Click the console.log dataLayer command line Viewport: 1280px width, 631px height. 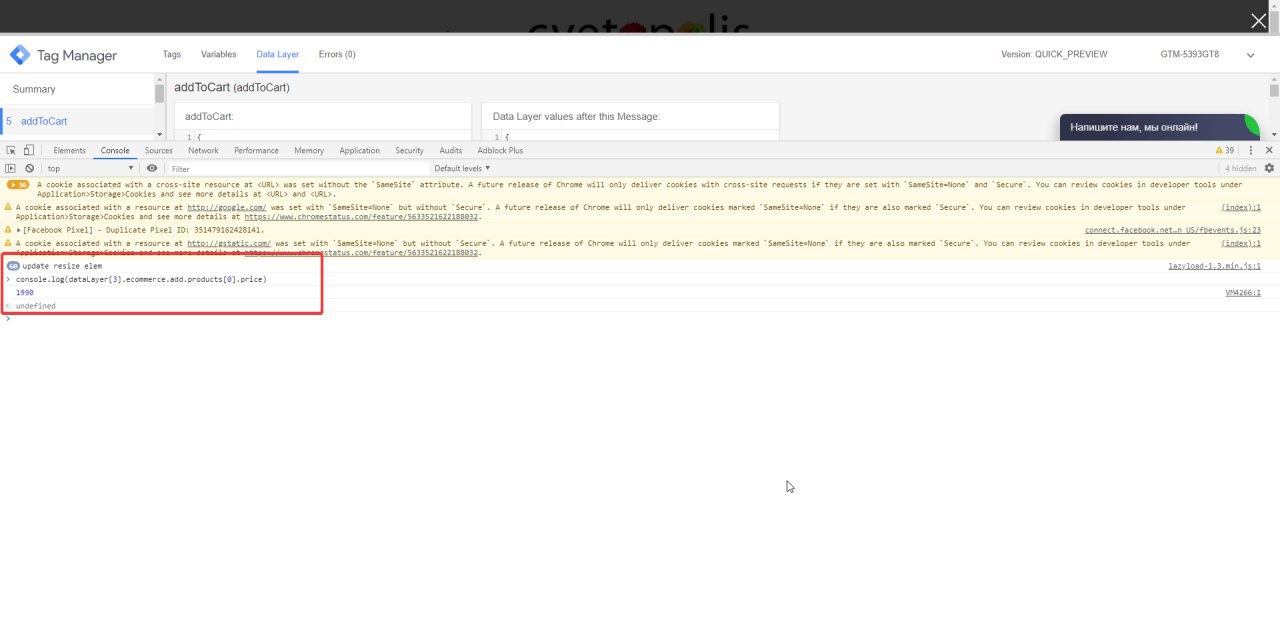[141, 279]
